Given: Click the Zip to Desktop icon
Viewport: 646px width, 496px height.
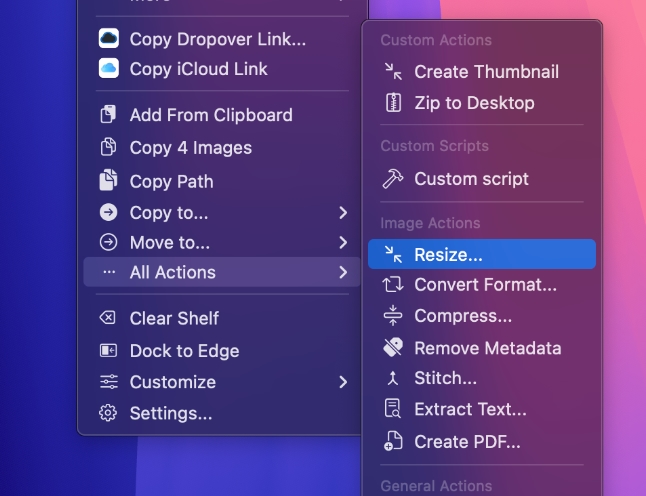Looking at the screenshot, I should point(393,103).
